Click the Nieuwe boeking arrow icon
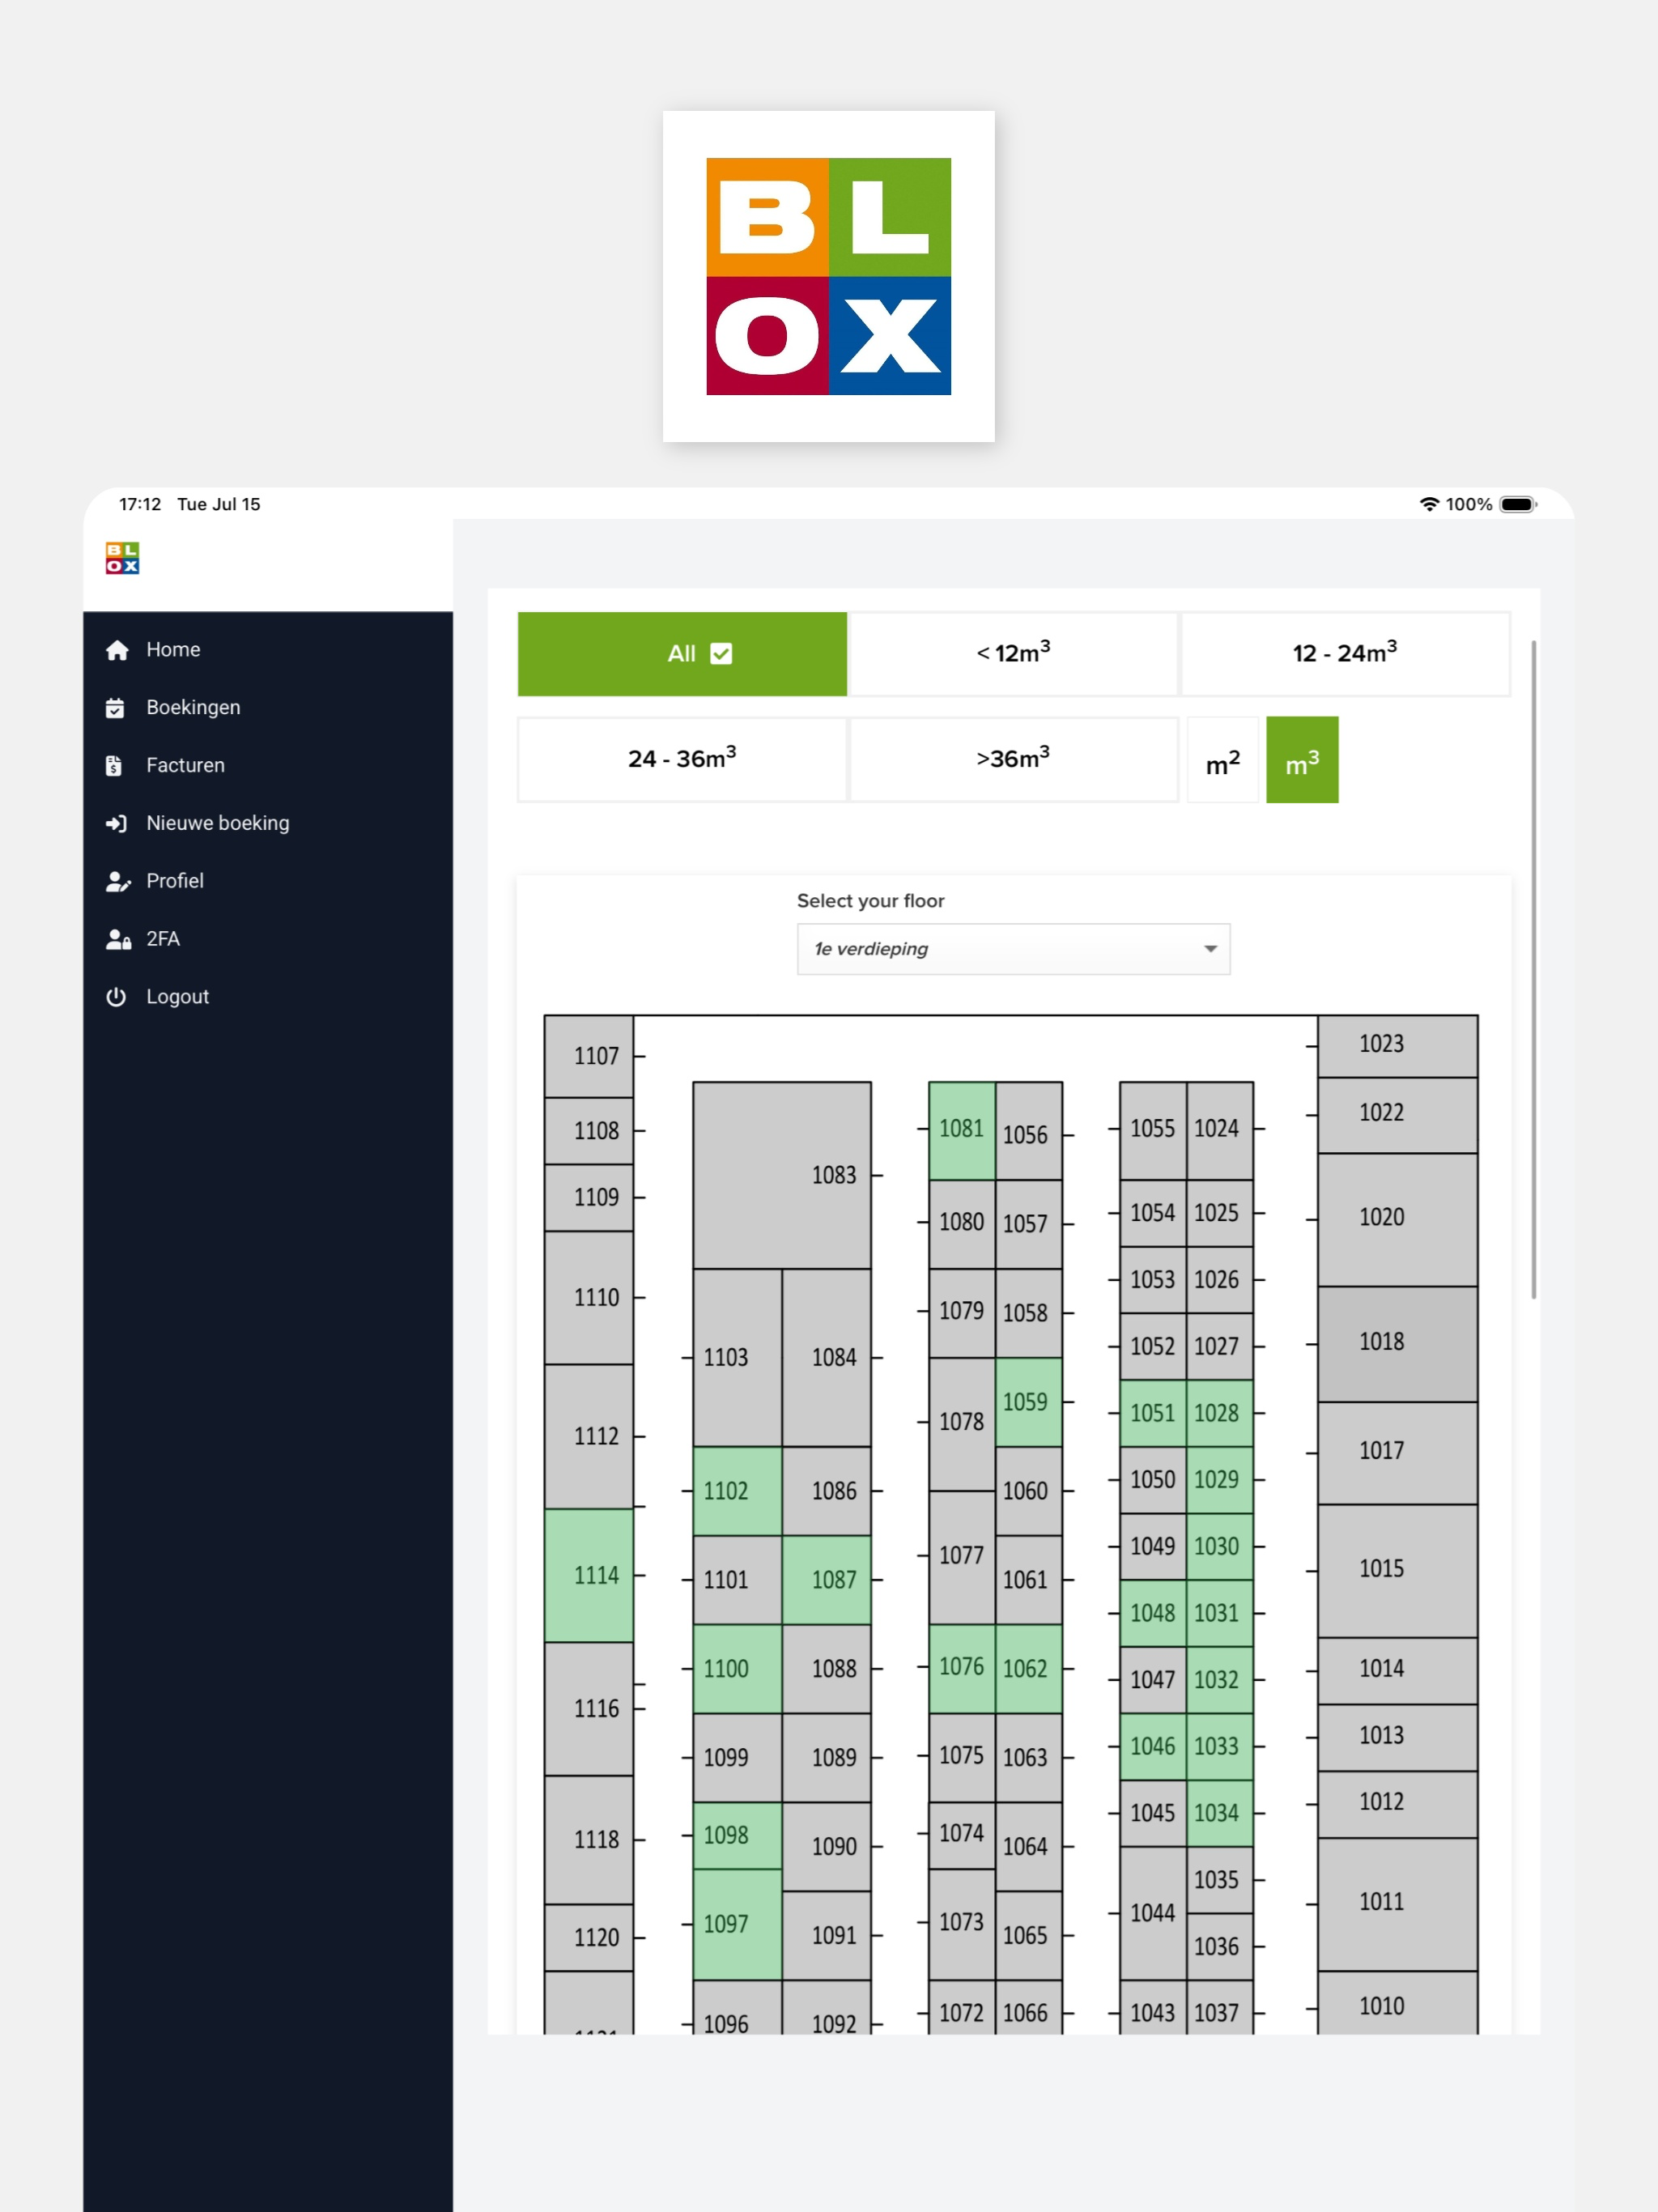Screen dimensions: 1658x2212 coord(116,824)
